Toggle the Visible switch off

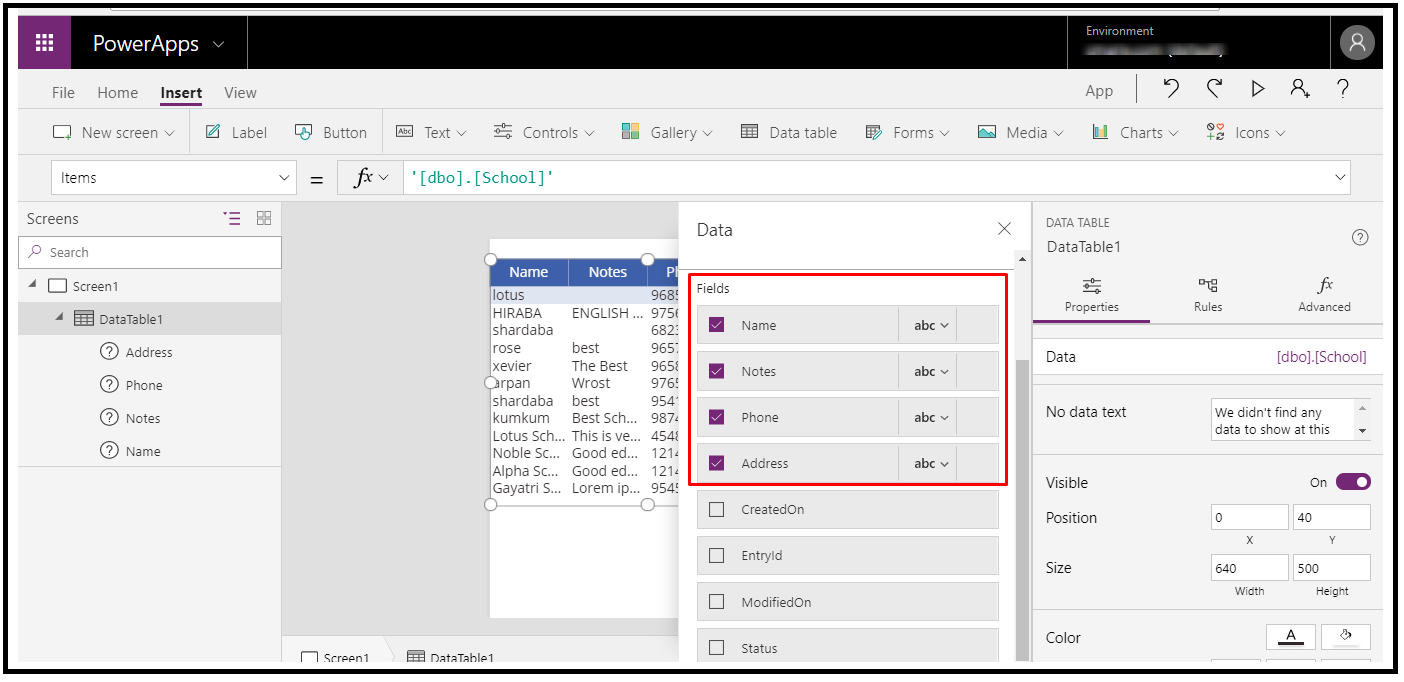tap(1353, 482)
